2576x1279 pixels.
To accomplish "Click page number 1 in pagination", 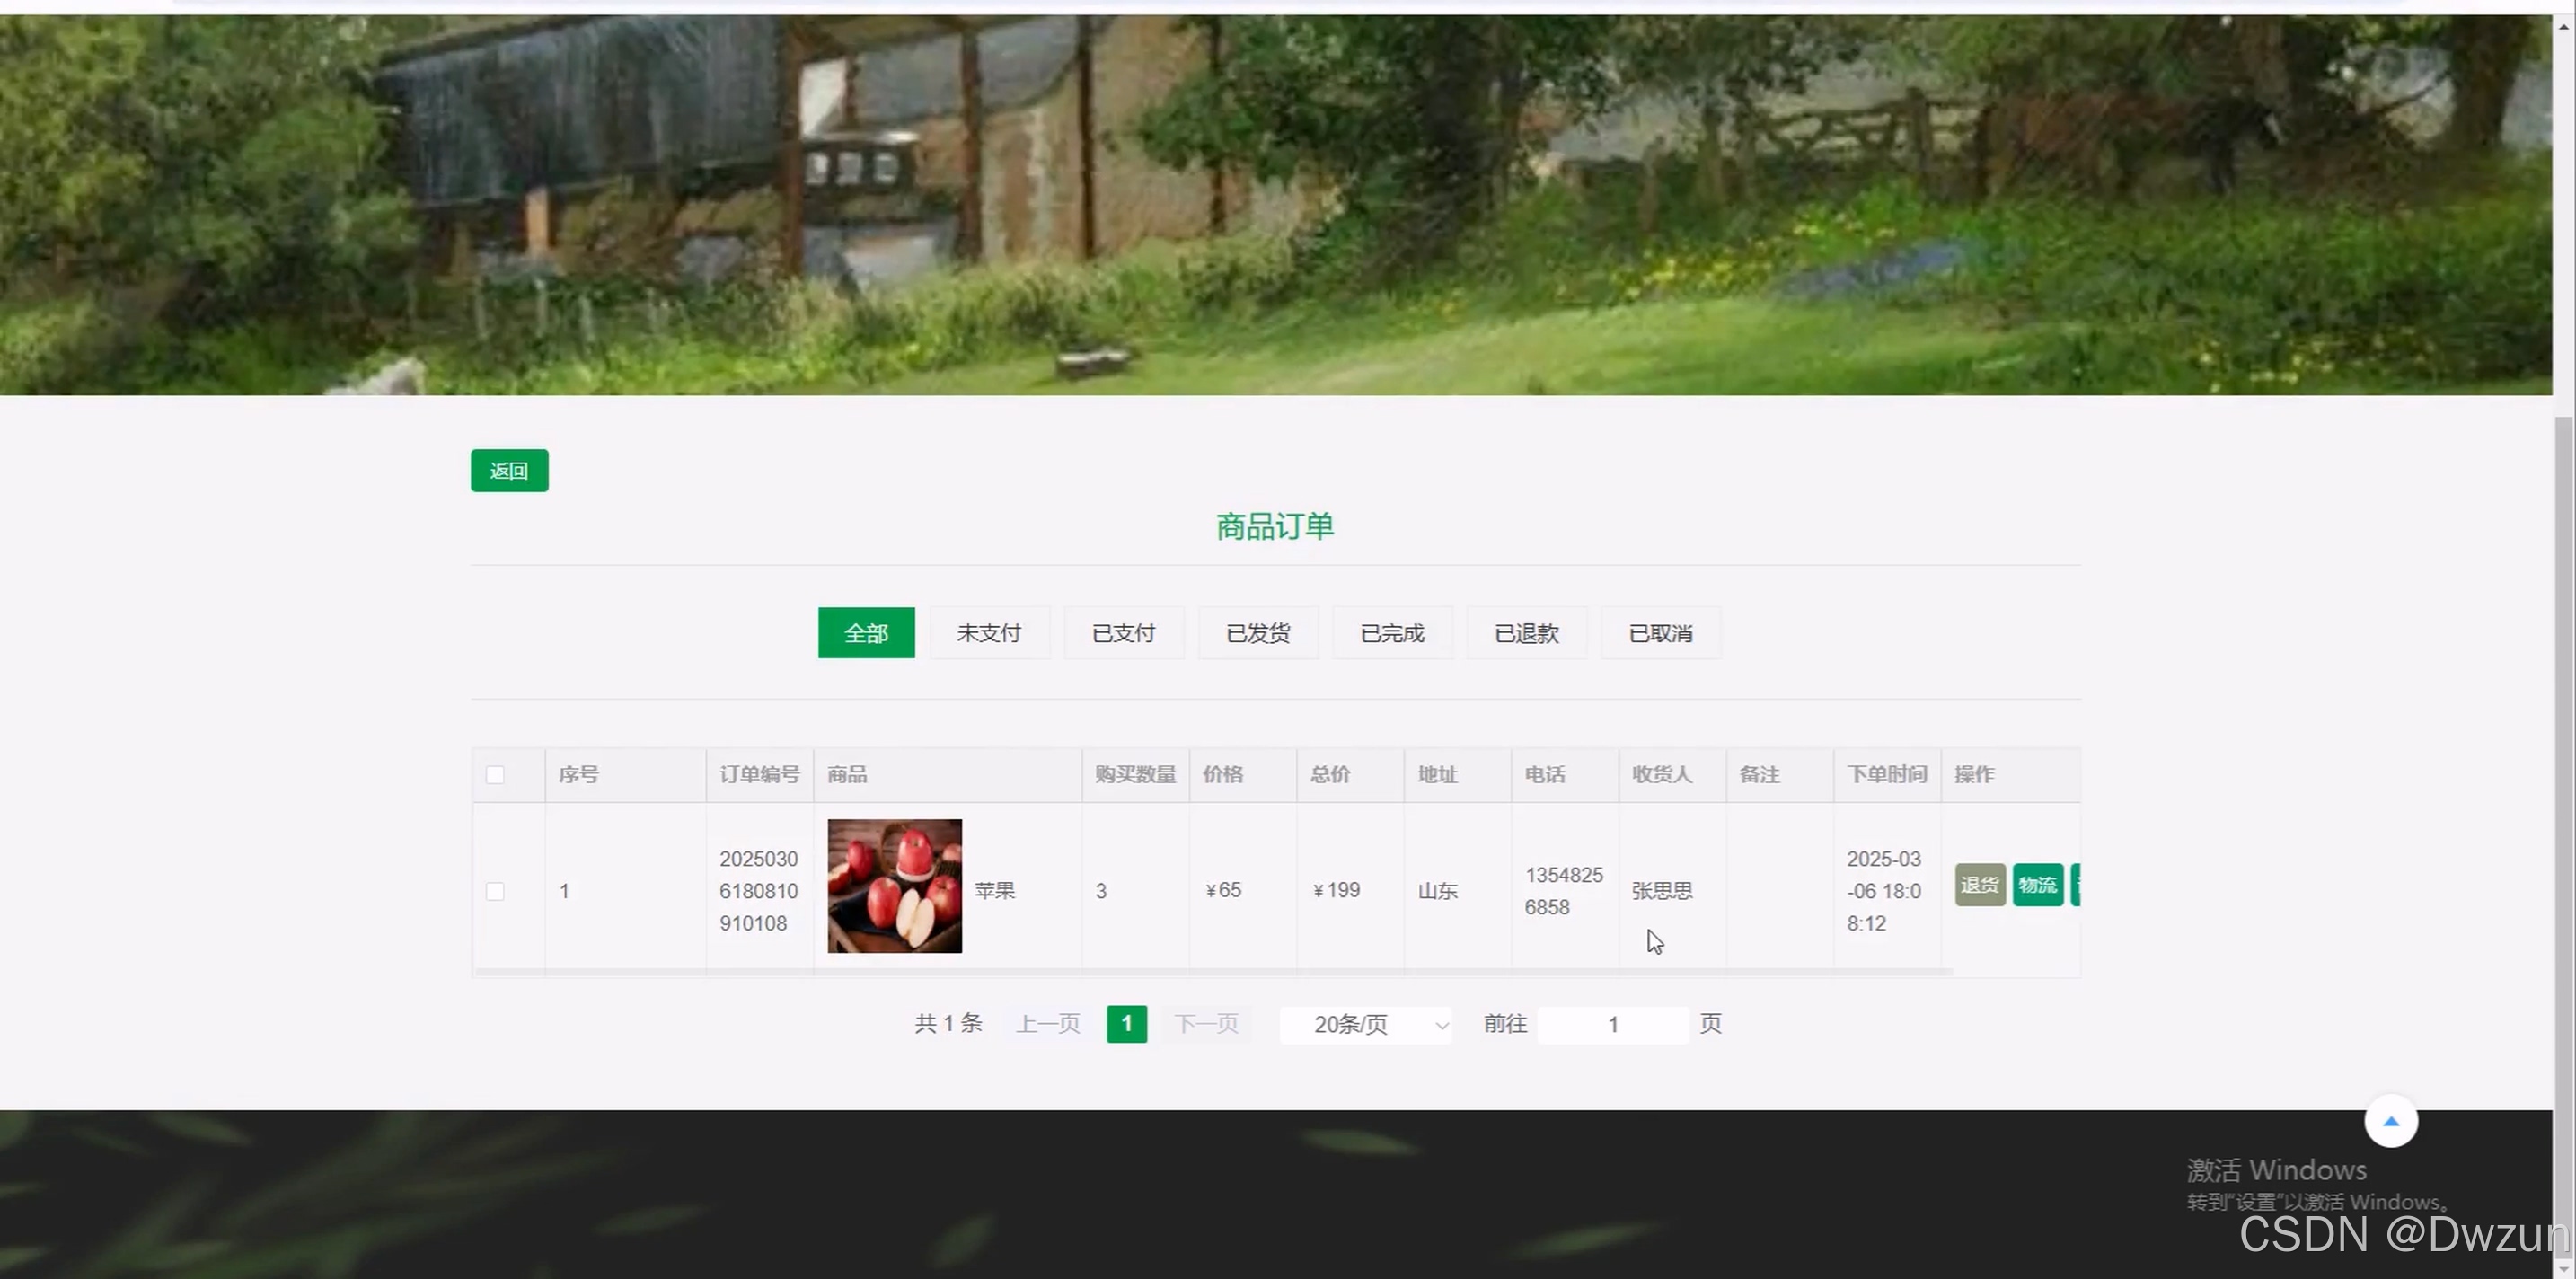I will coord(1126,1024).
